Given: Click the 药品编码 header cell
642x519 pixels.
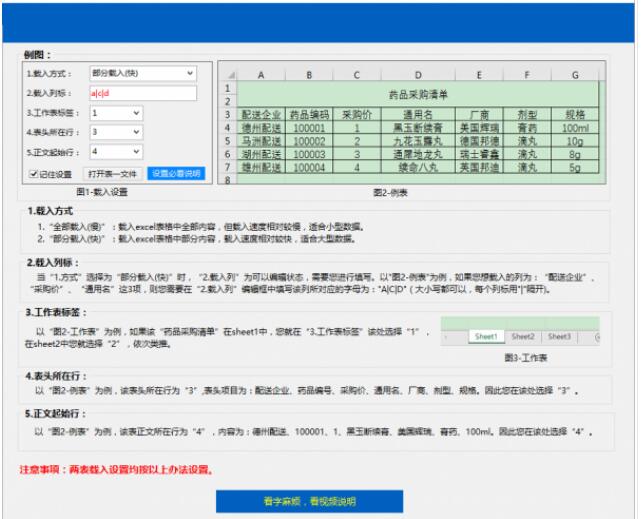Looking at the screenshot, I should 309,115.
